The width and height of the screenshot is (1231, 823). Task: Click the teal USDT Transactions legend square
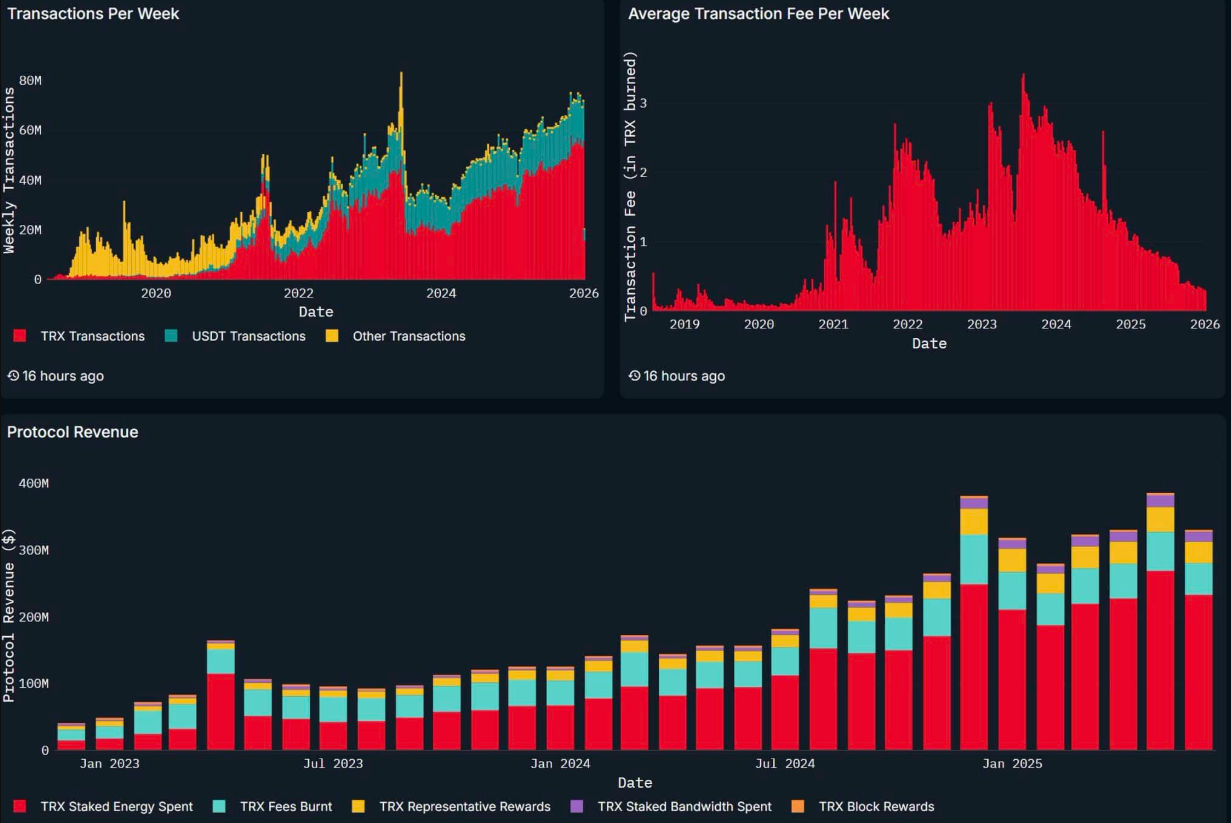172,336
